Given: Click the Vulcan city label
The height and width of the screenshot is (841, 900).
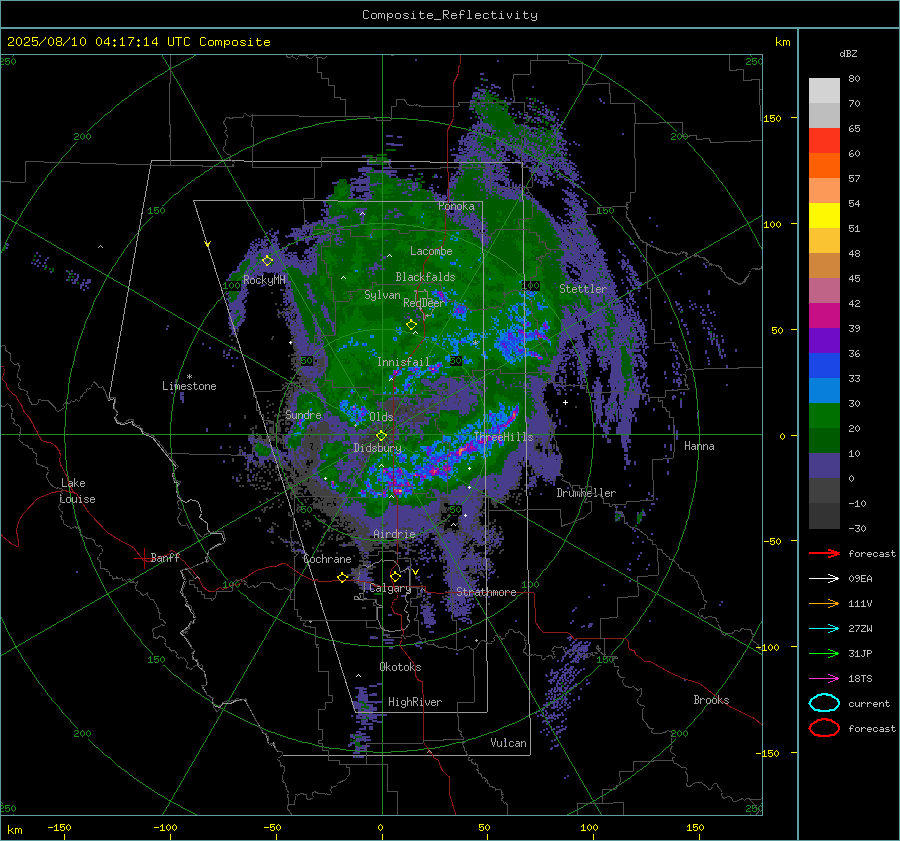Looking at the screenshot, I should tap(508, 743).
